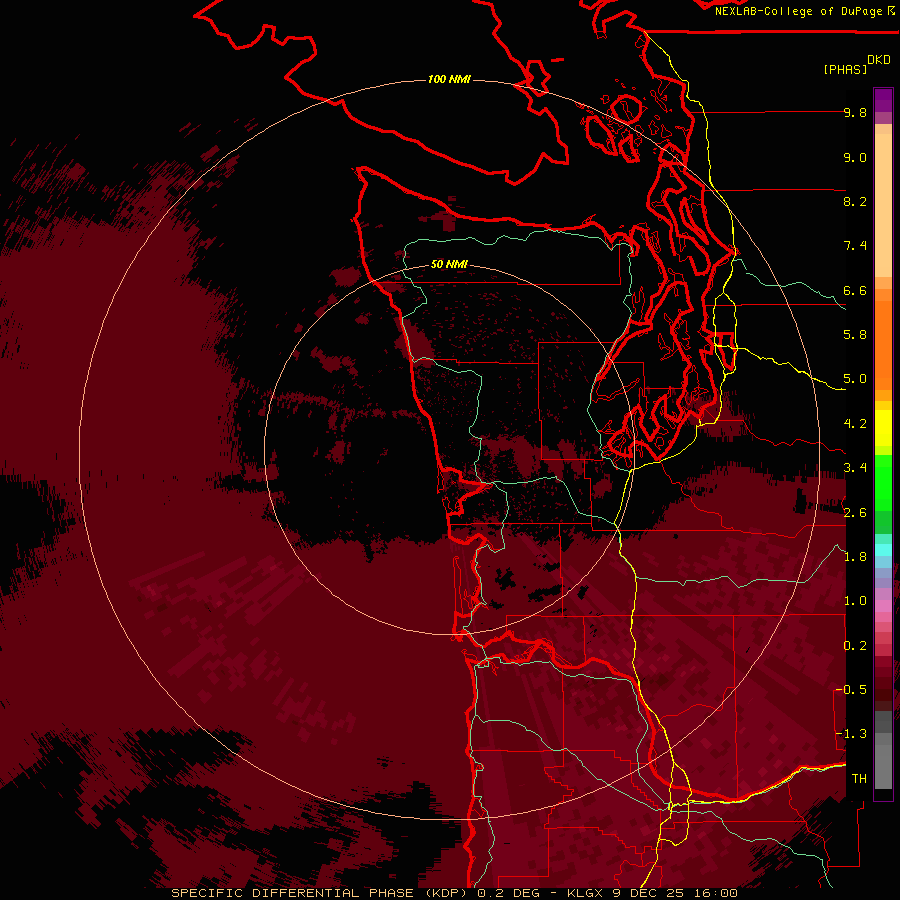Click the 9.8 scale value
The height and width of the screenshot is (900, 900).
point(855,112)
